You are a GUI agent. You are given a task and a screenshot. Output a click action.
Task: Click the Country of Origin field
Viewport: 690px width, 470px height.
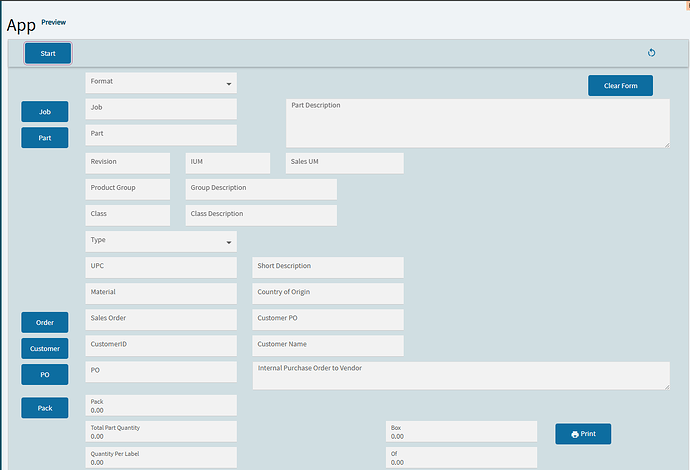click(x=328, y=293)
